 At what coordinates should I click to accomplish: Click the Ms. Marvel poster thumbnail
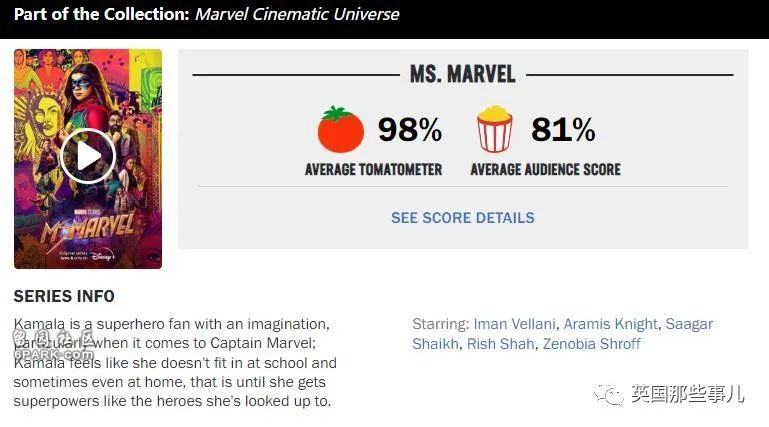coord(88,158)
